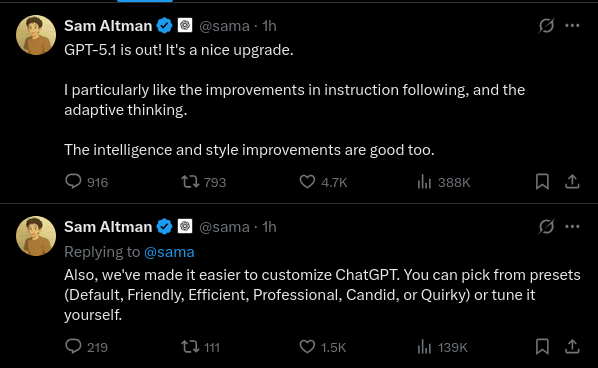Expand more options on the reply tweet
The image size is (598, 368).
[572, 227]
